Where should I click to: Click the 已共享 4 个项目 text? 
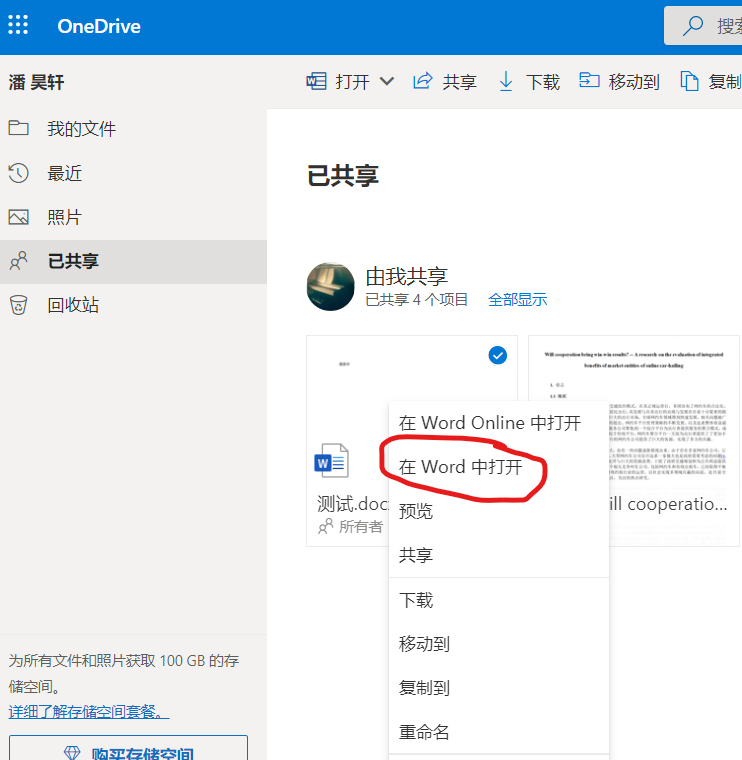tap(416, 300)
